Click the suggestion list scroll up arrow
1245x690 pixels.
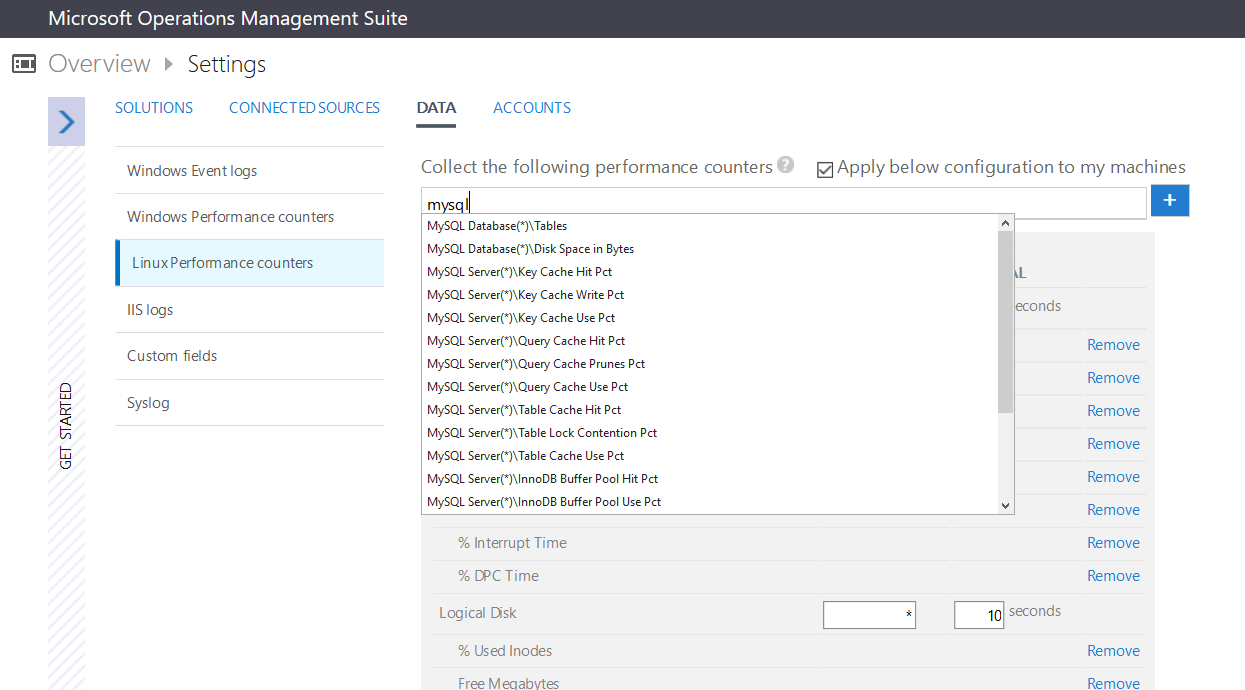[x=1006, y=223]
